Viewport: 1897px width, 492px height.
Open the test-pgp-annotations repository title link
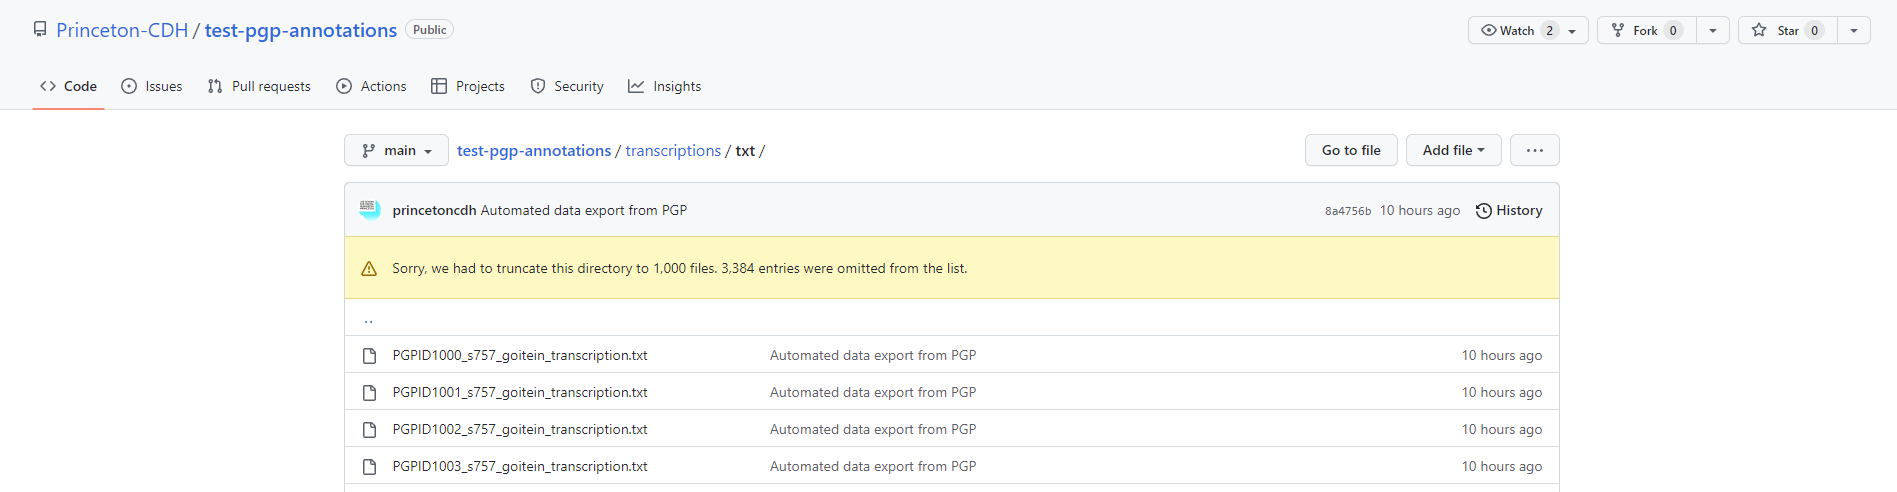301,30
